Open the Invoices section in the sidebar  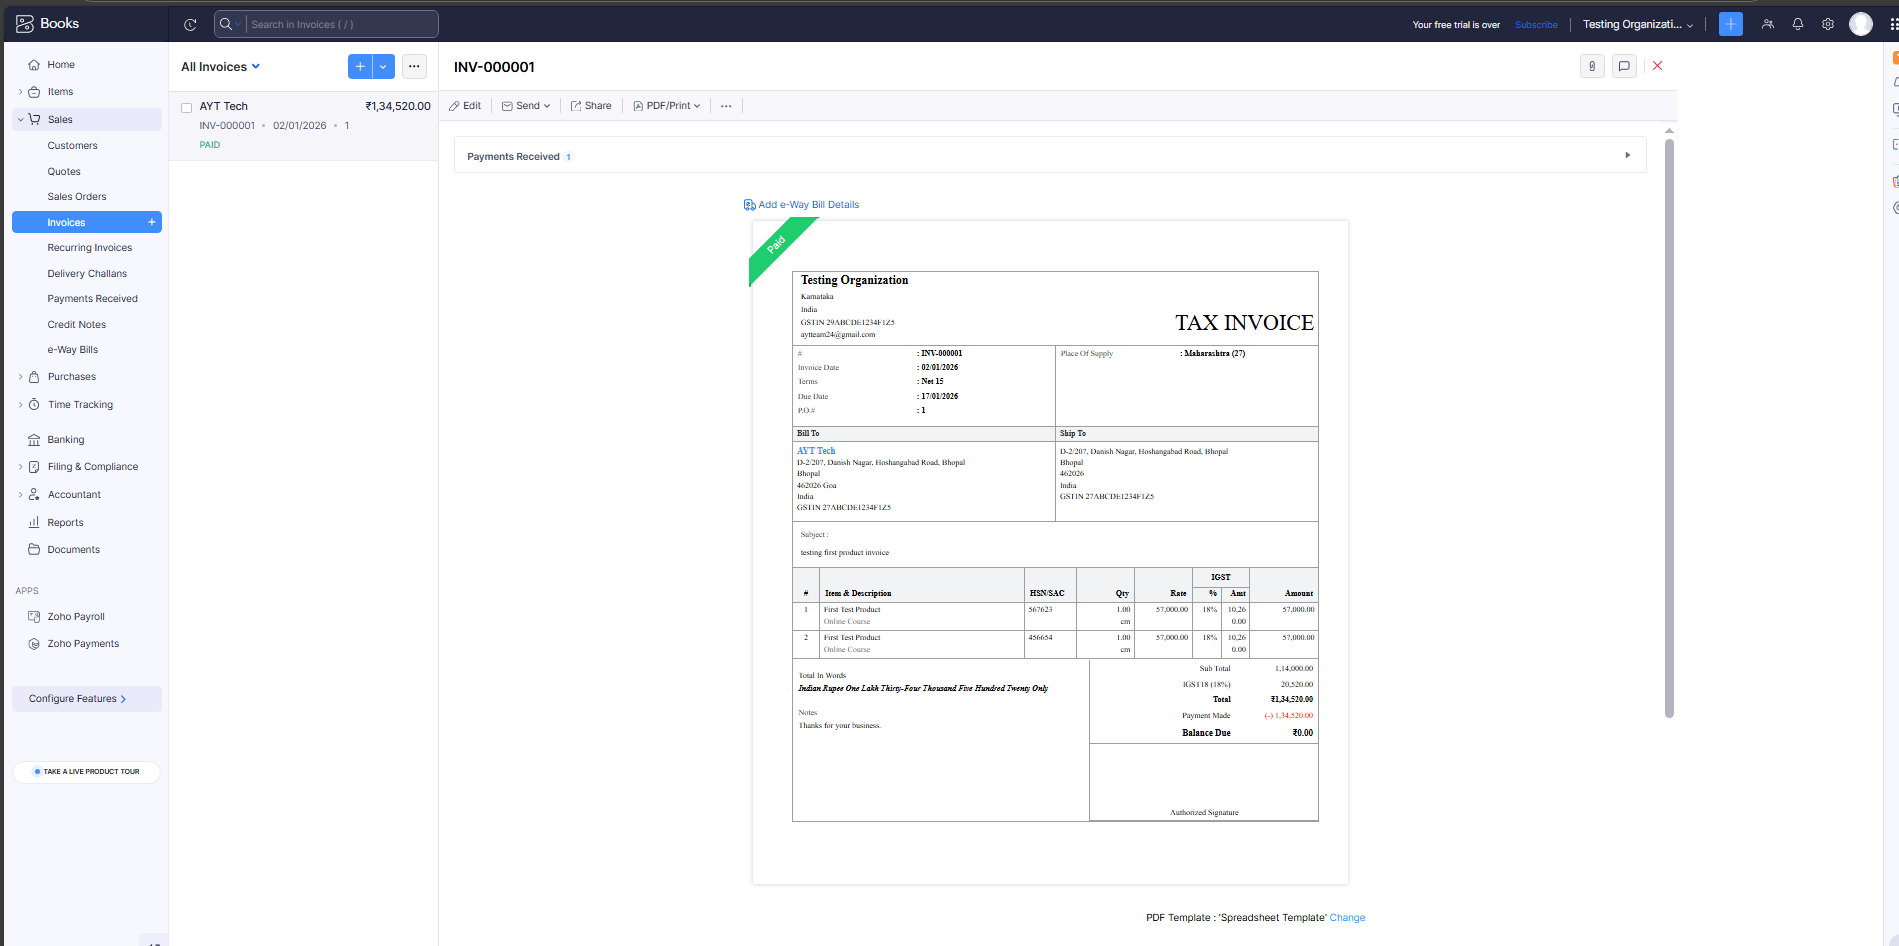[x=66, y=221]
